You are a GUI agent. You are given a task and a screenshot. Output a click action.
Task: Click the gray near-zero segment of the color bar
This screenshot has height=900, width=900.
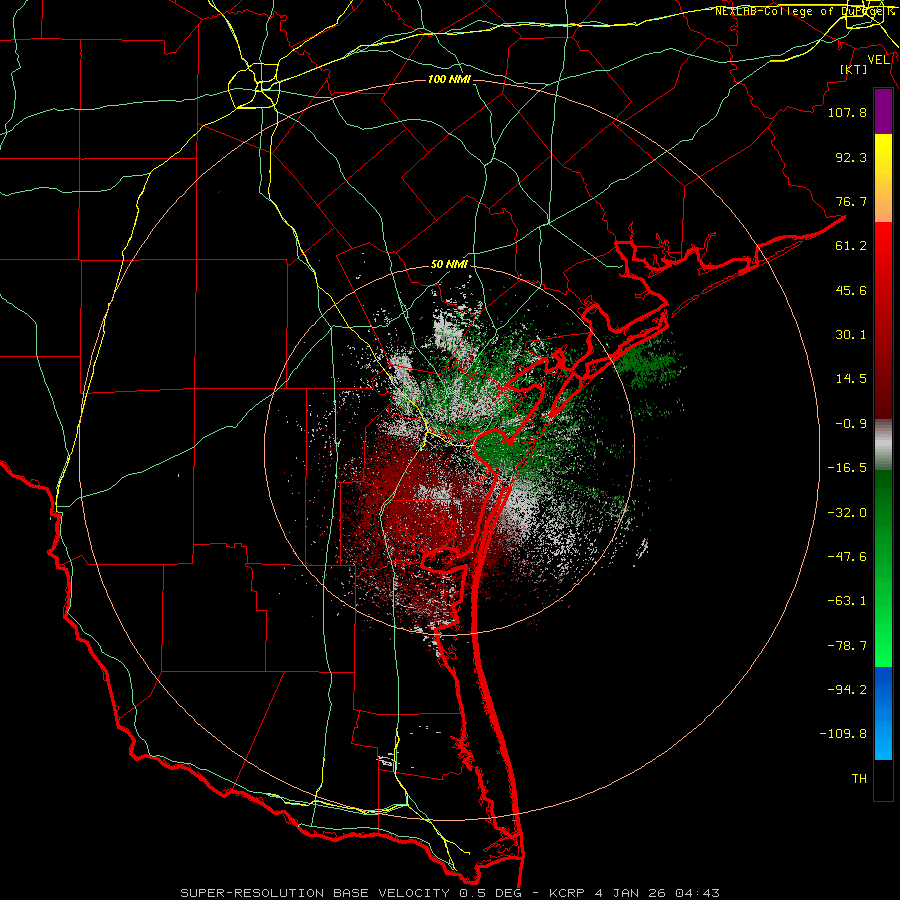pyautogui.click(x=883, y=444)
